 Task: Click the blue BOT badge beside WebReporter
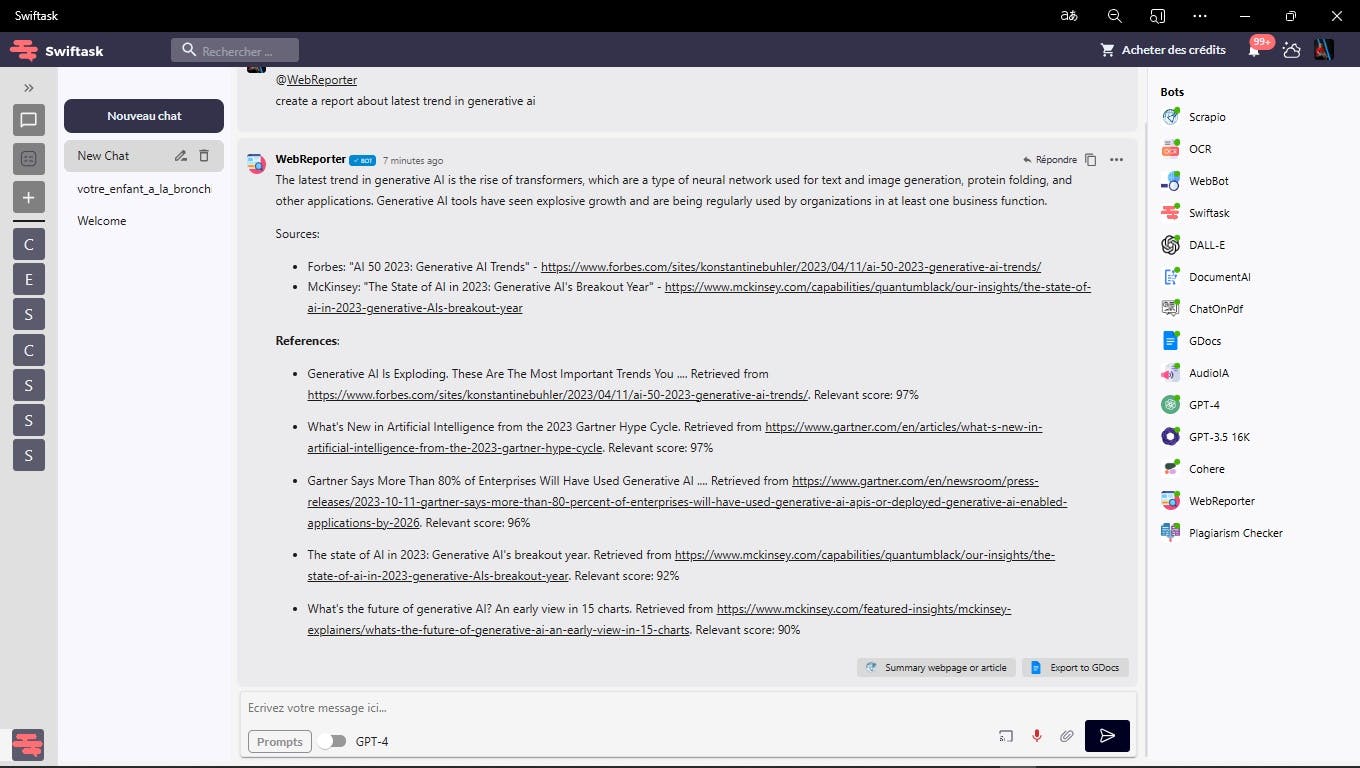click(x=362, y=160)
